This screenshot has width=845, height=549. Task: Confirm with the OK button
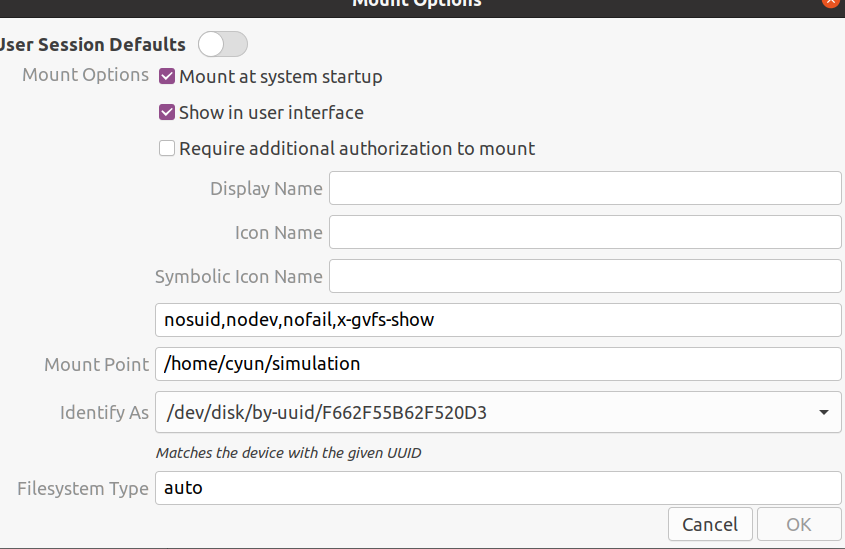[799, 524]
